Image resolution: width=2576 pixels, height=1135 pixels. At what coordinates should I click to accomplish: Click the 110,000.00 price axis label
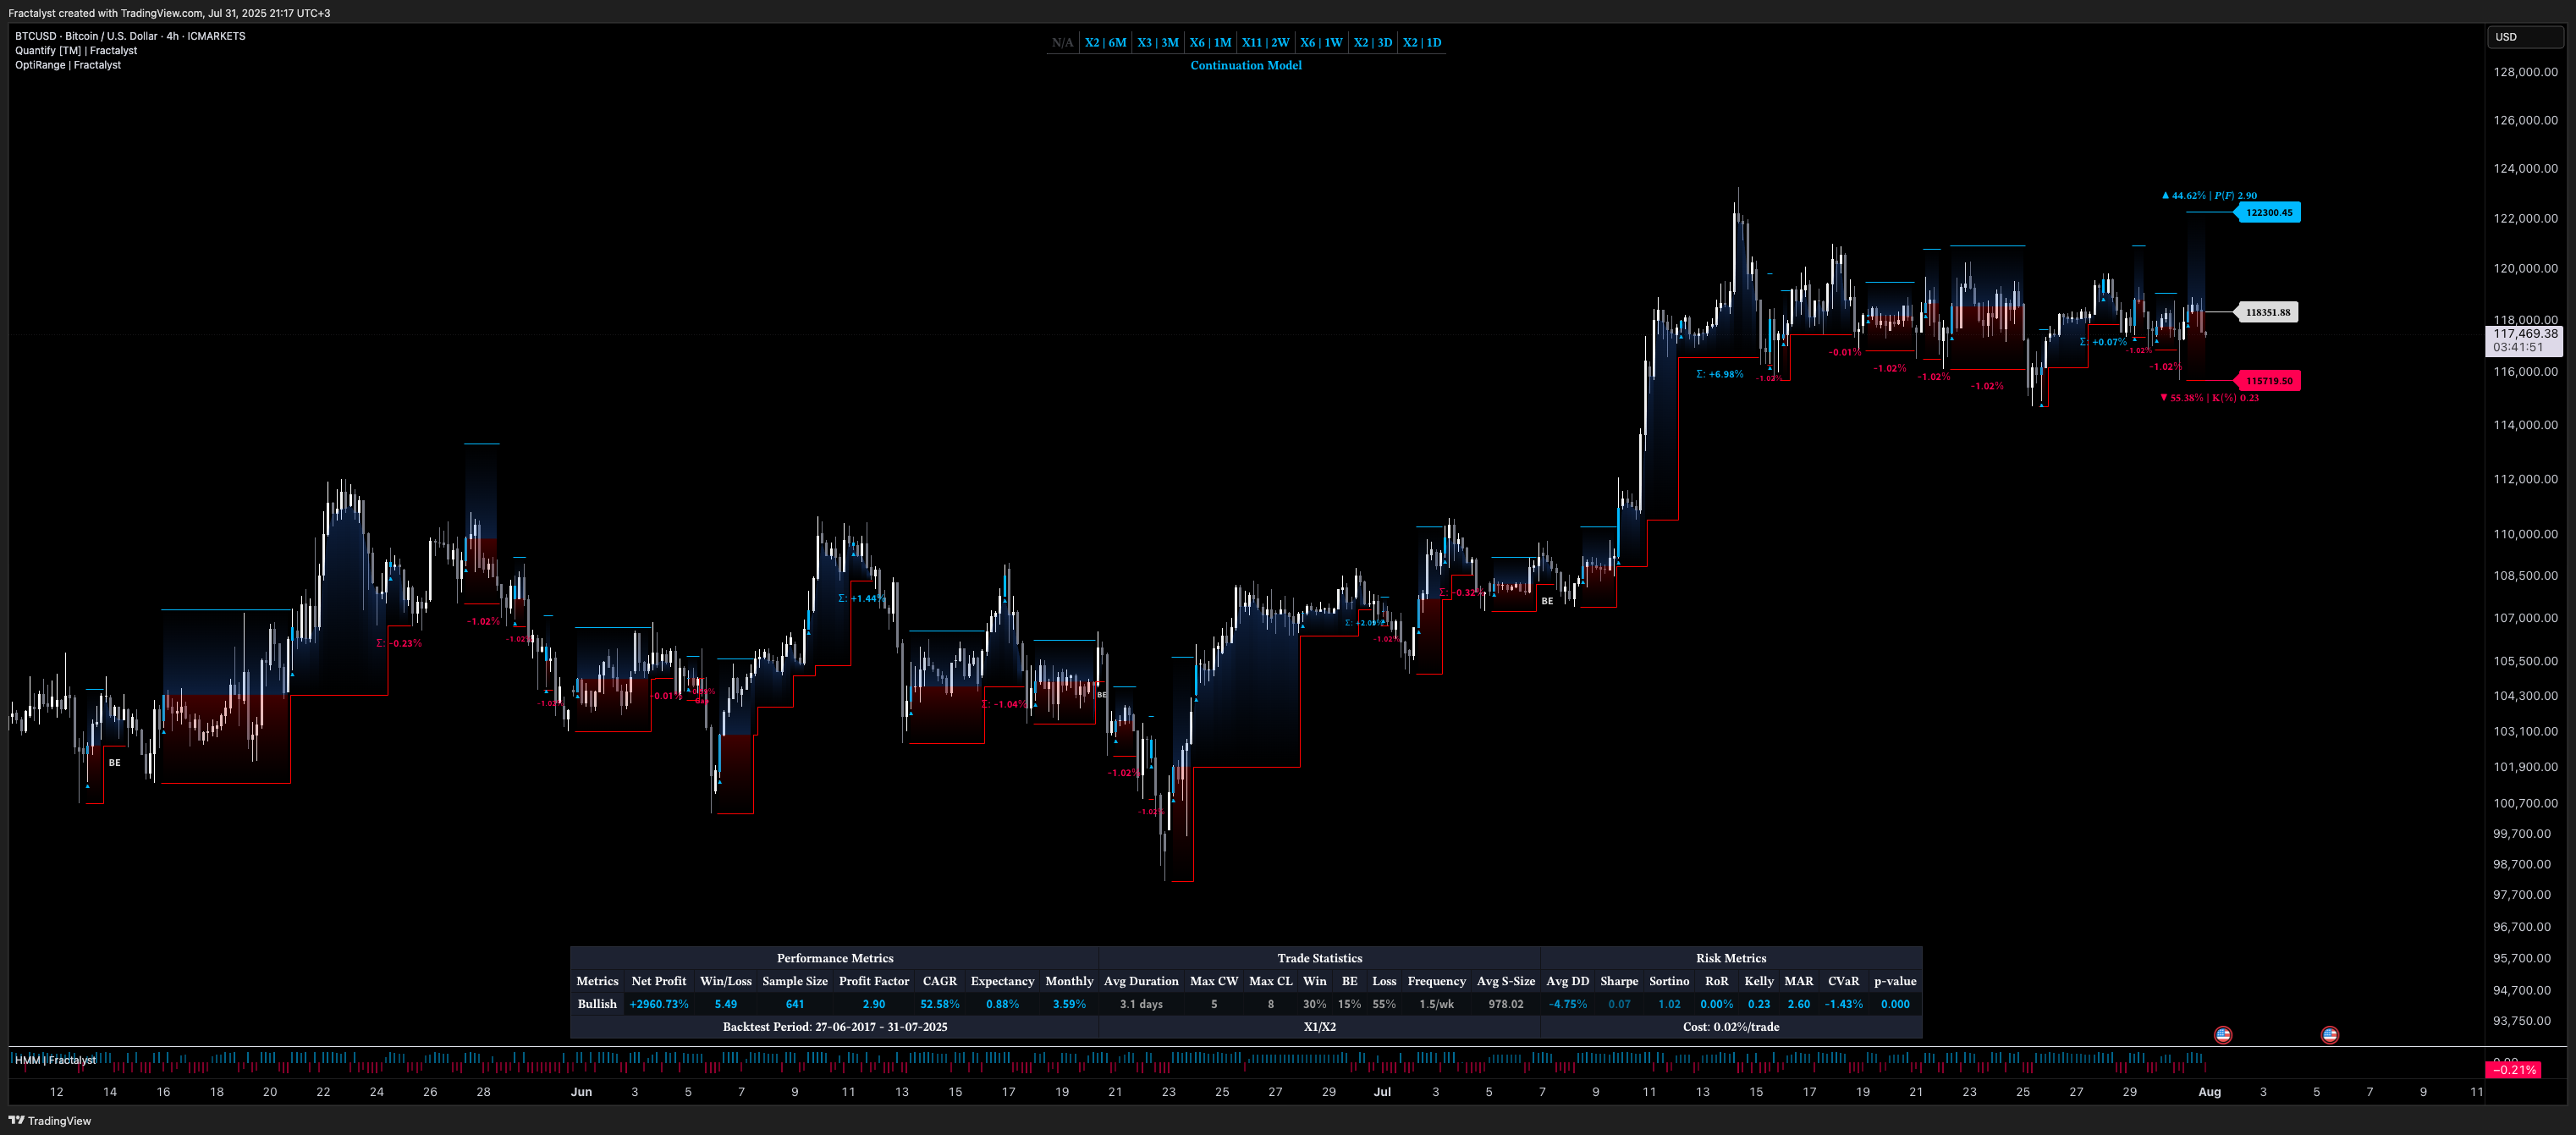(x=2525, y=534)
